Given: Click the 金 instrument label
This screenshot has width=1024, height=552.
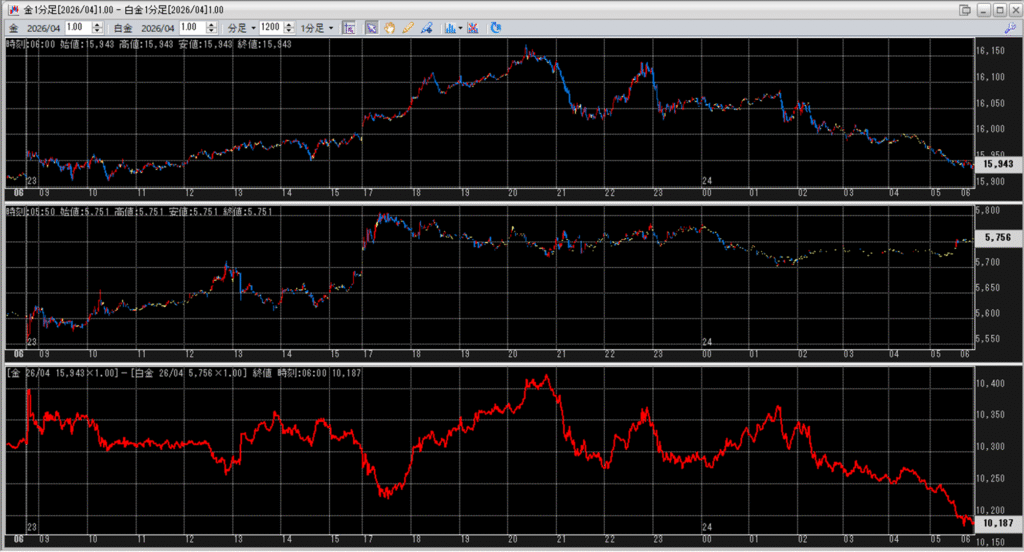Looking at the screenshot, I should point(12,28).
